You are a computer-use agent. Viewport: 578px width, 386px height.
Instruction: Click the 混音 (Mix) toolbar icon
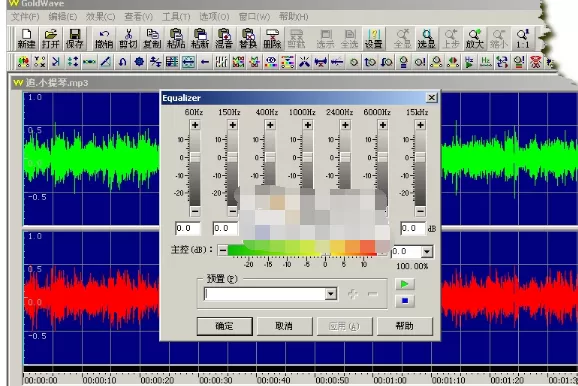[224, 39]
